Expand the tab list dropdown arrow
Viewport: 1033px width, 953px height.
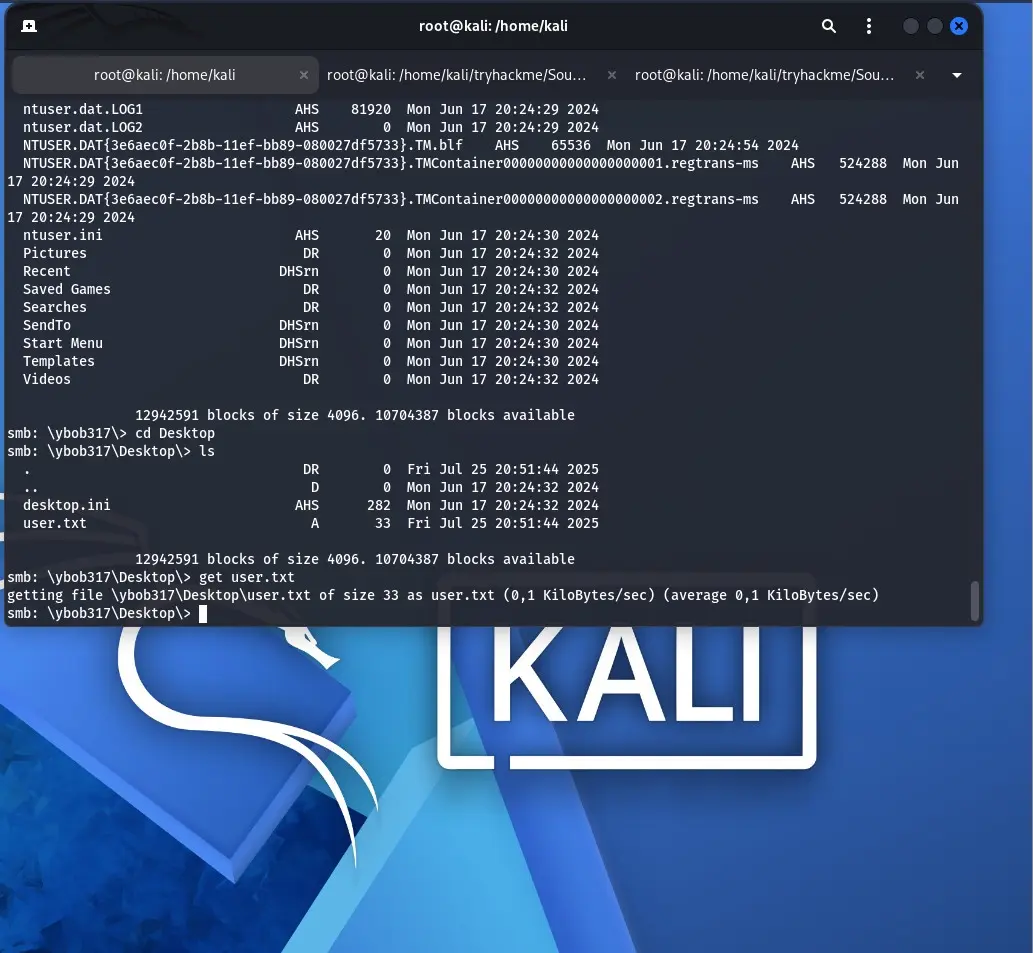pos(957,76)
